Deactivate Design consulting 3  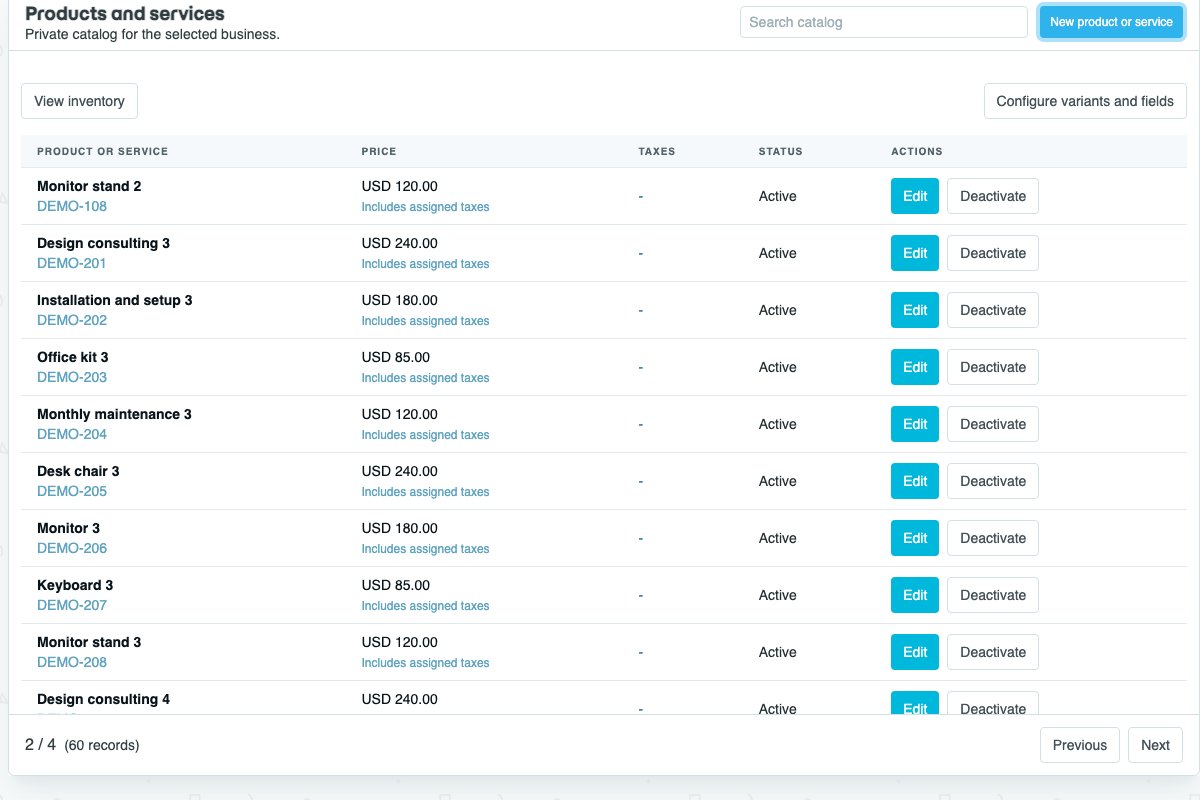993,253
